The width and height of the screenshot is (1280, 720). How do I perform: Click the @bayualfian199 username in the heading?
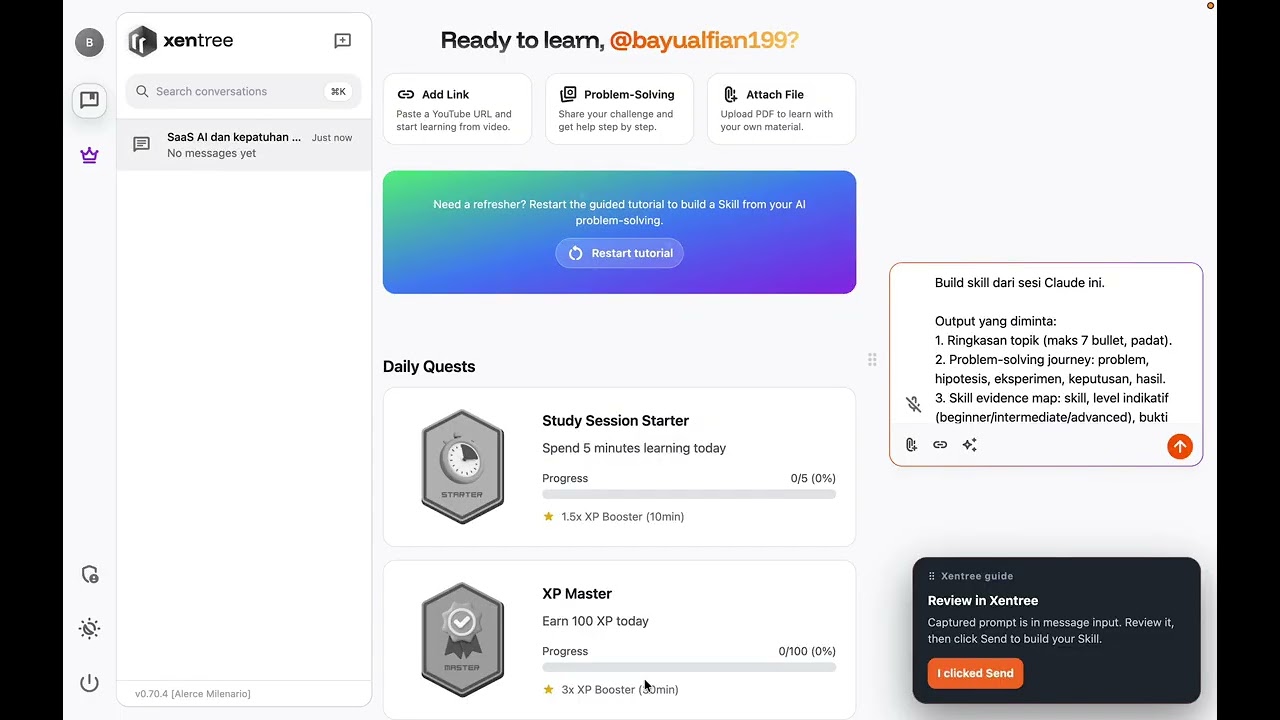(704, 41)
